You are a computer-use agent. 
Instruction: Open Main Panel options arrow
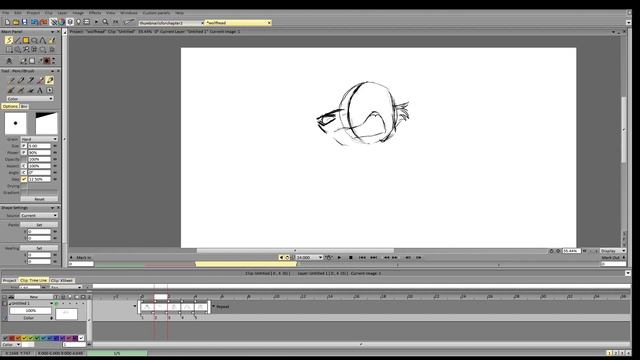click(52, 31)
